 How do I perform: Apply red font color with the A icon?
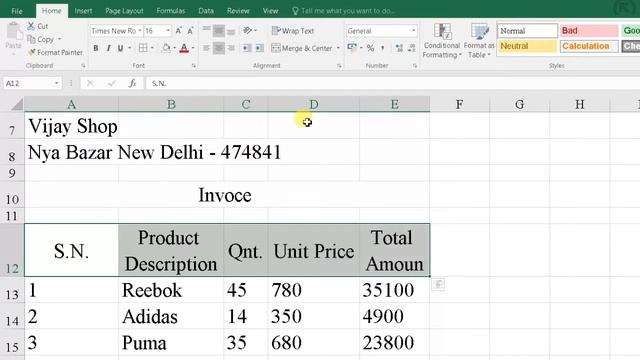(x=184, y=48)
